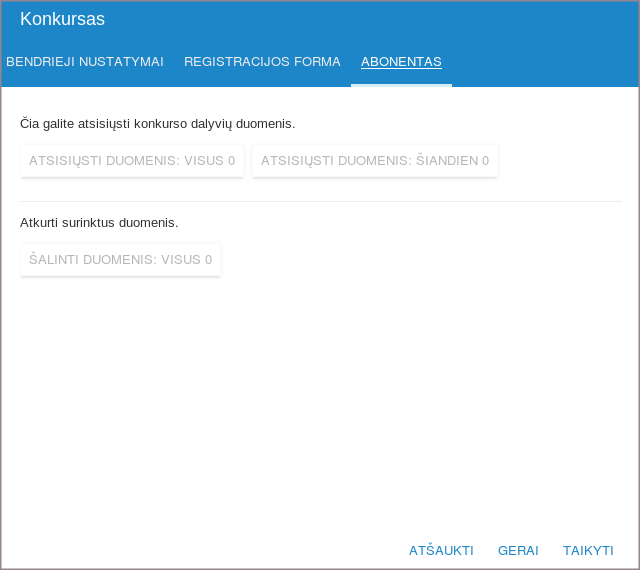The image size is (640, 570).
Task: Open the Registracijos forma tab
Action: pyautogui.click(x=262, y=62)
